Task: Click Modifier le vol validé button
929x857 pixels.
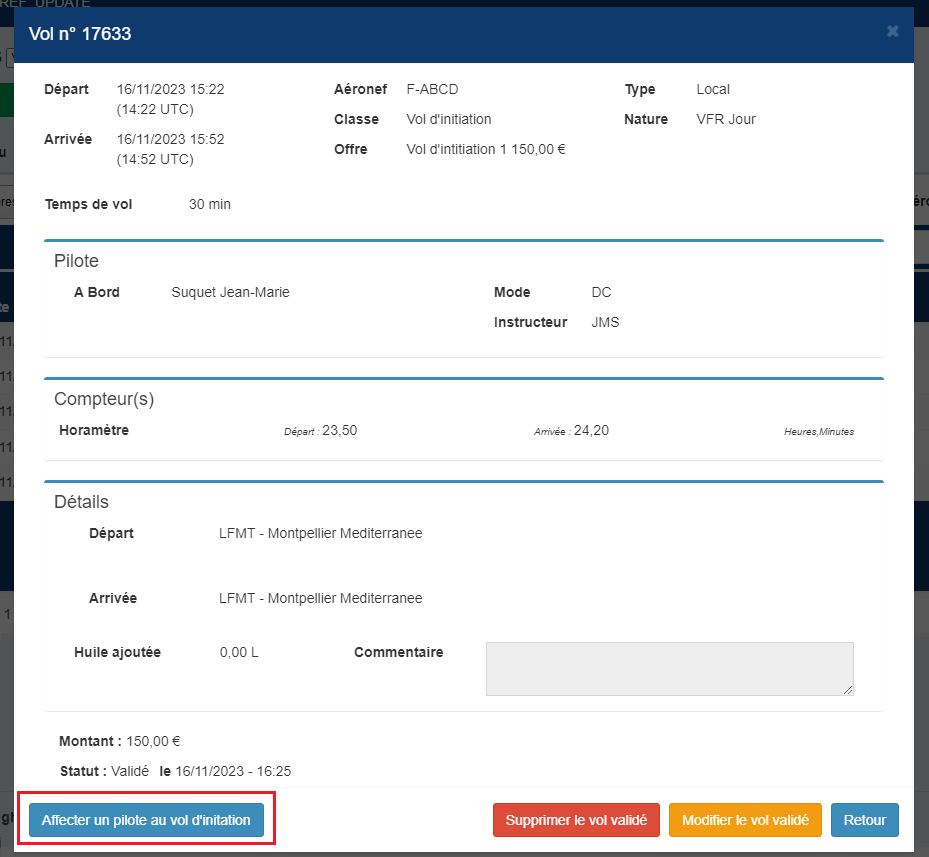Action: point(745,820)
